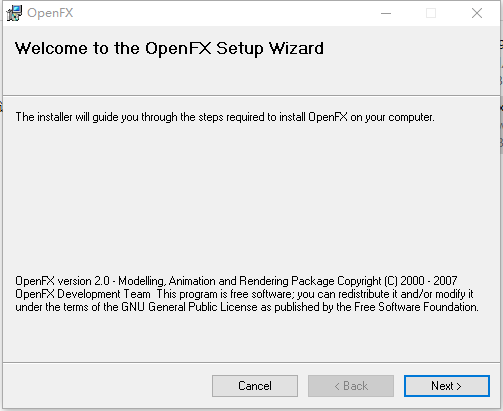The image size is (503, 411).
Task: Minimize the OpenFX setup window
Action: pyautogui.click(x=386, y=13)
